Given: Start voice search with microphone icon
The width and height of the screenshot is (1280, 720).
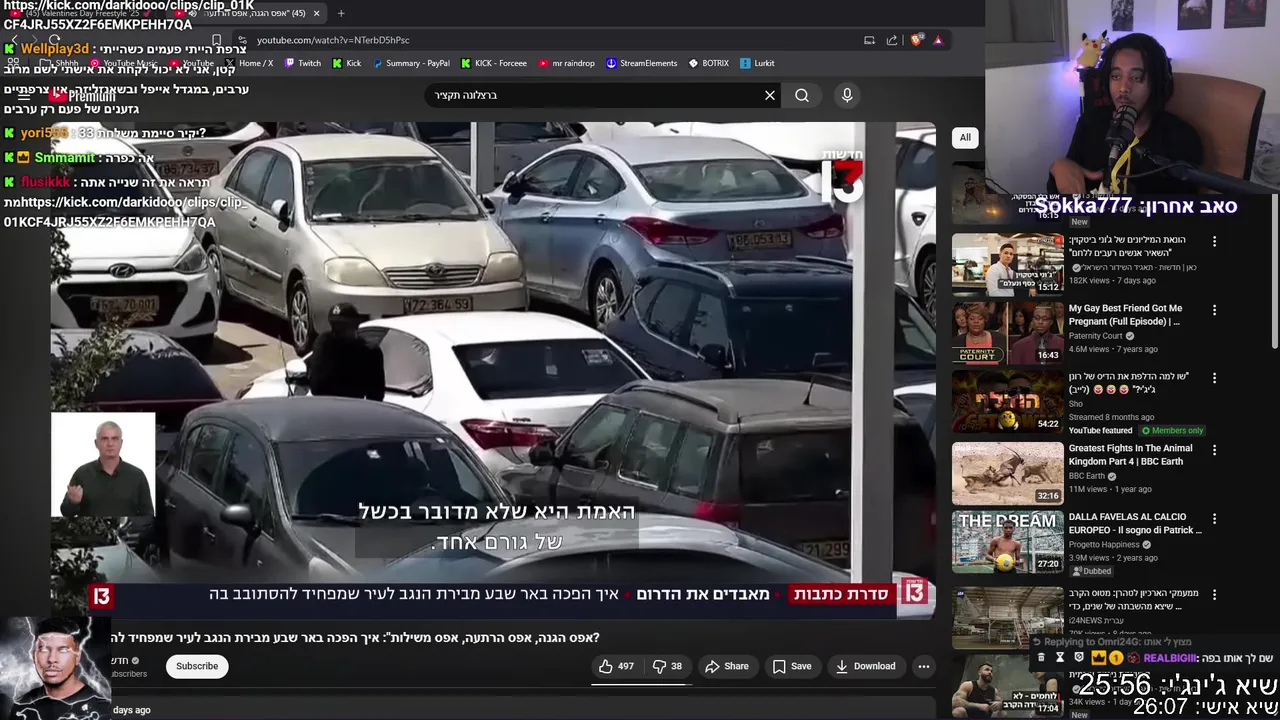Looking at the screenshot, I should pyautogui.click(x=847, y=95).
